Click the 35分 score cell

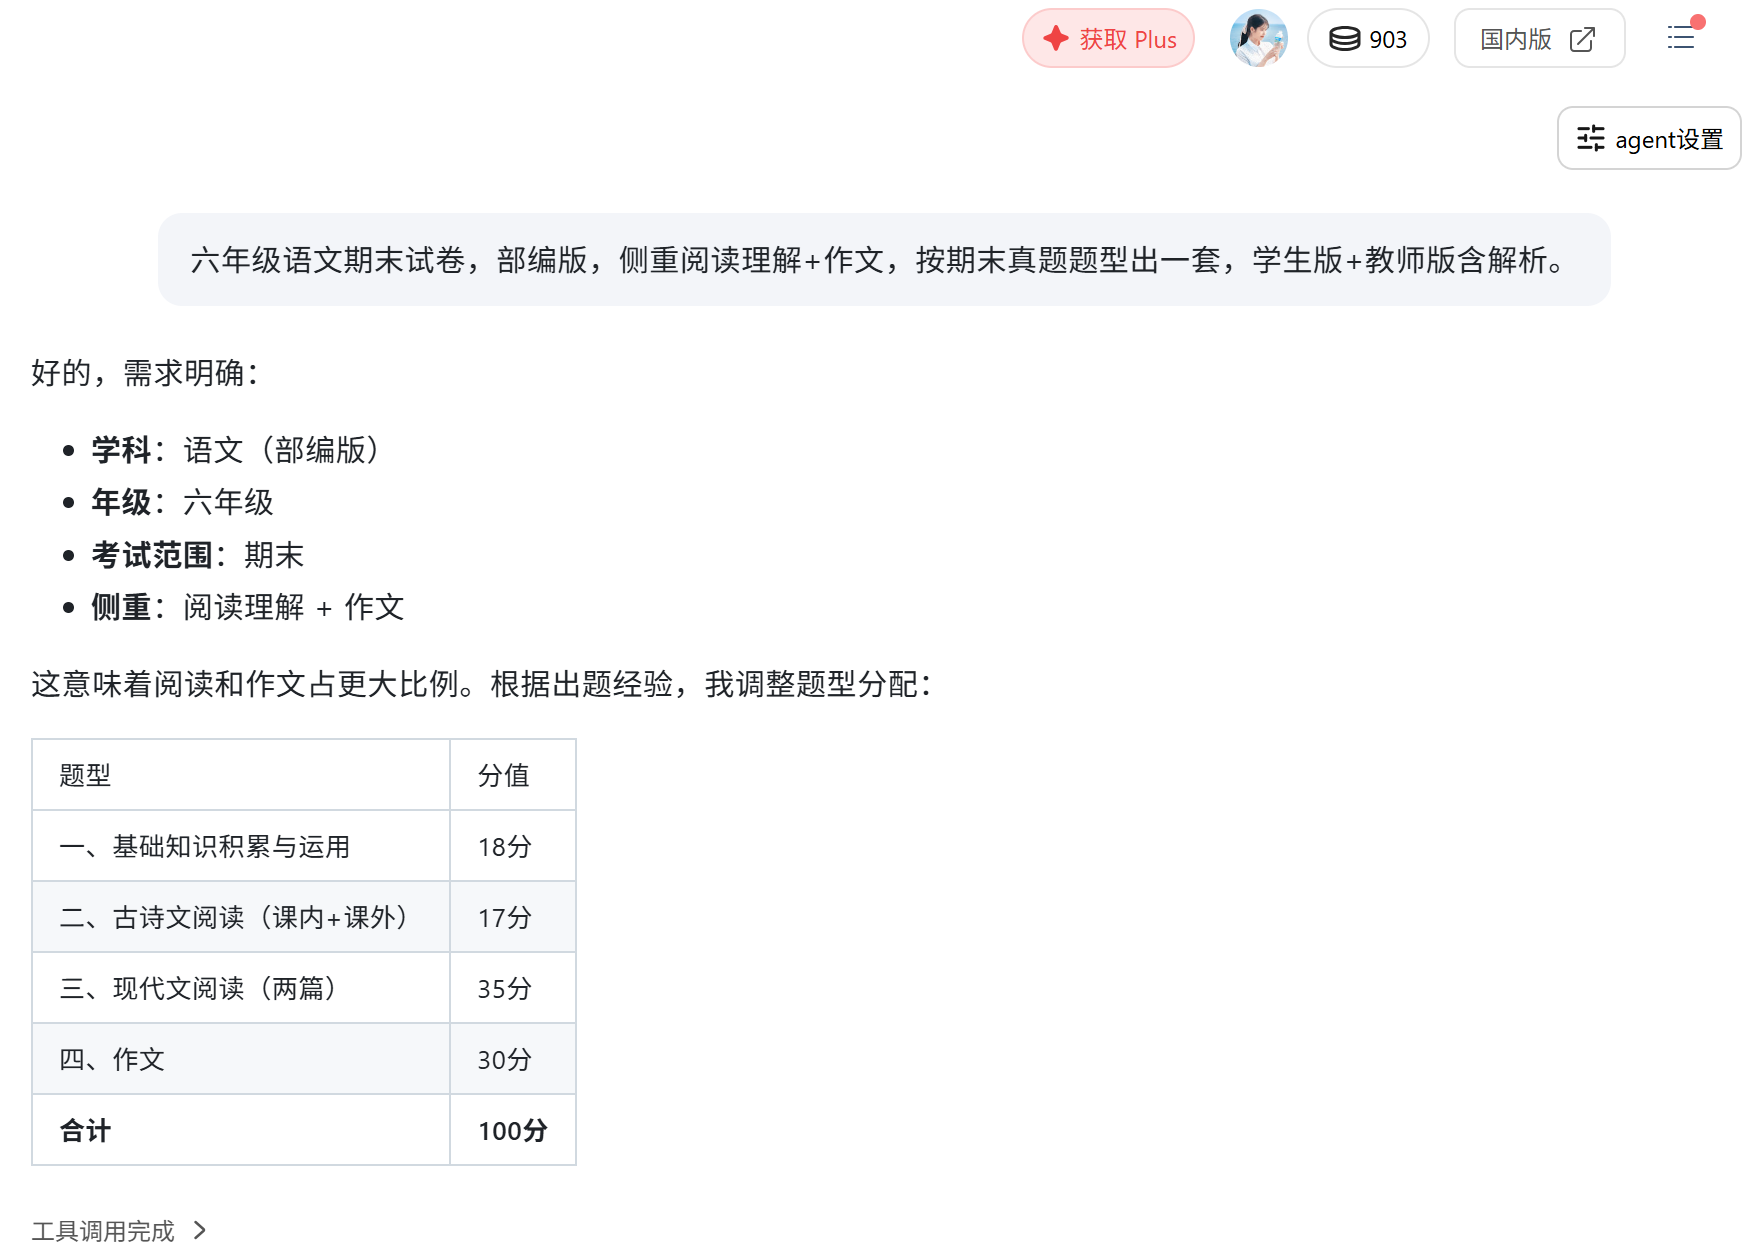[513, 988]
